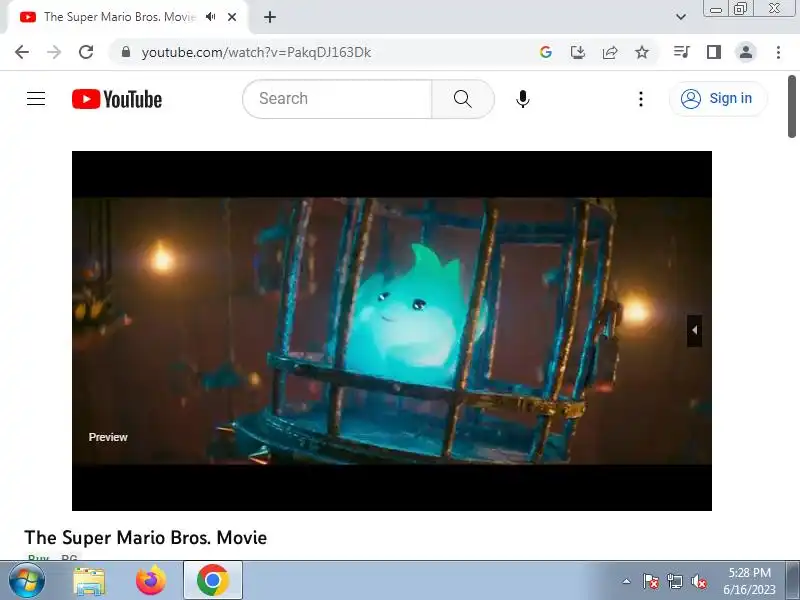The height and width of the screenshot is (600, 800).
Task: Click the magnifier search button
Action: tap(463, 98)
